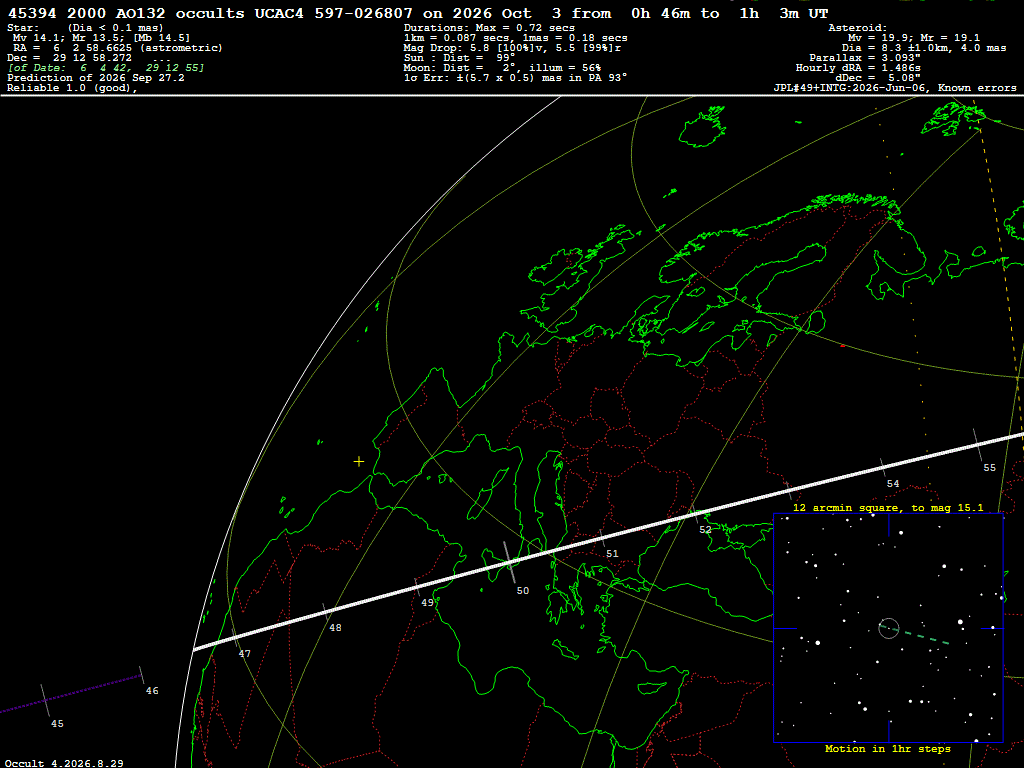Click time marker 48 on the path
The width and height of the screenshot is (1024, 768).
click(335, 628)
